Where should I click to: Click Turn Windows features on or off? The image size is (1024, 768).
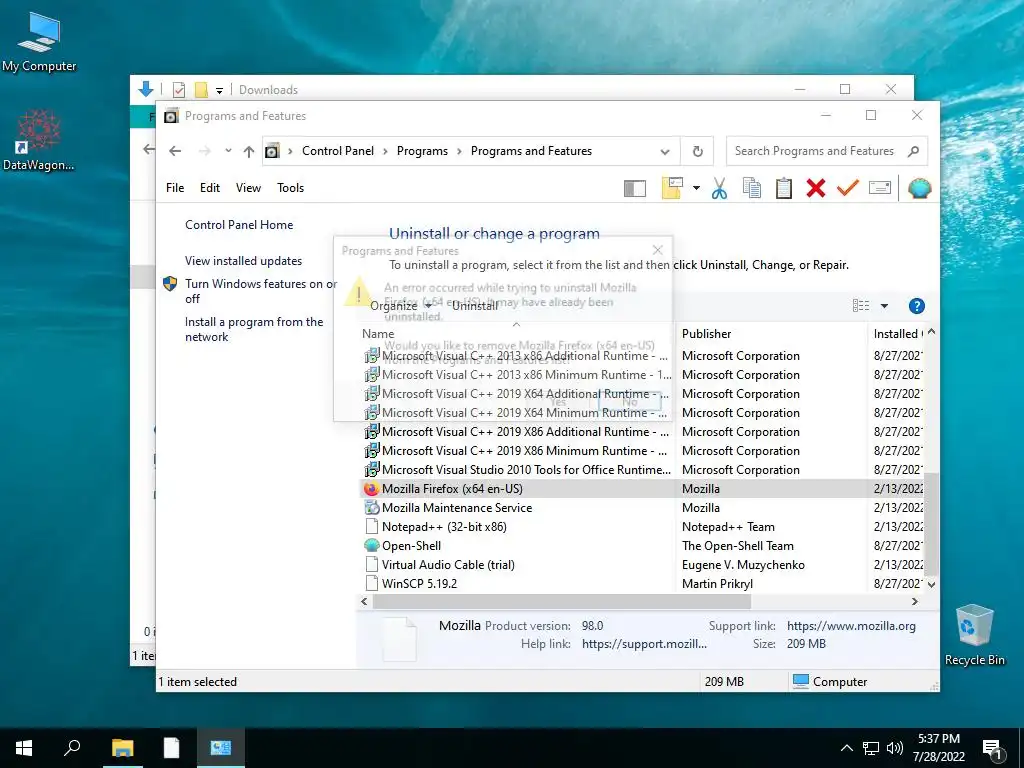(x=261, y=291)
